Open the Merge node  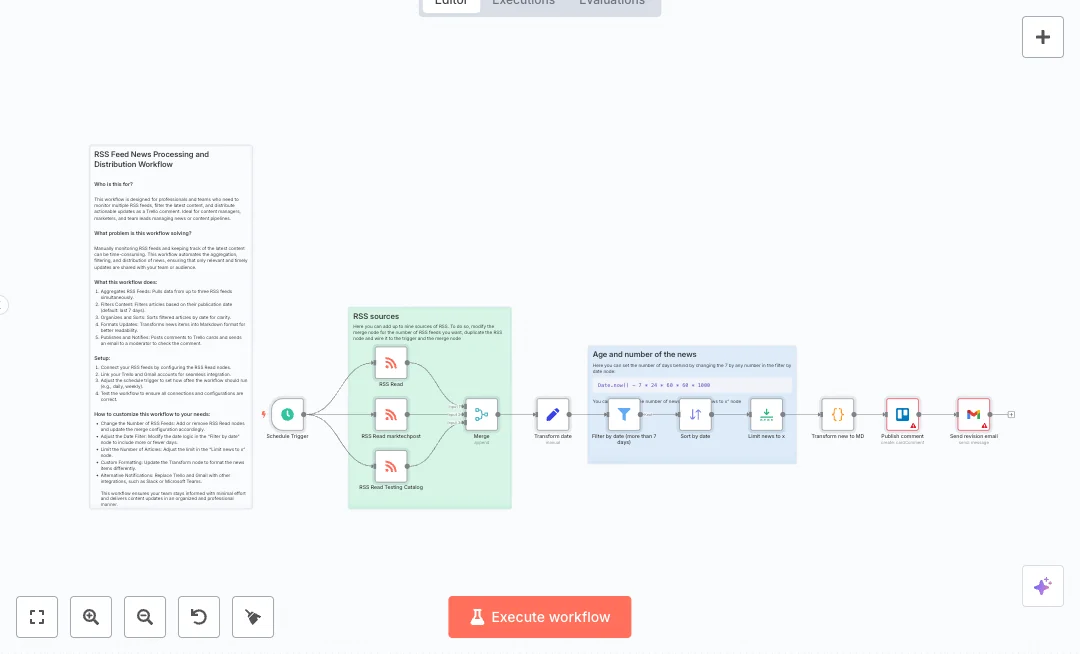(x=481, y=414)
